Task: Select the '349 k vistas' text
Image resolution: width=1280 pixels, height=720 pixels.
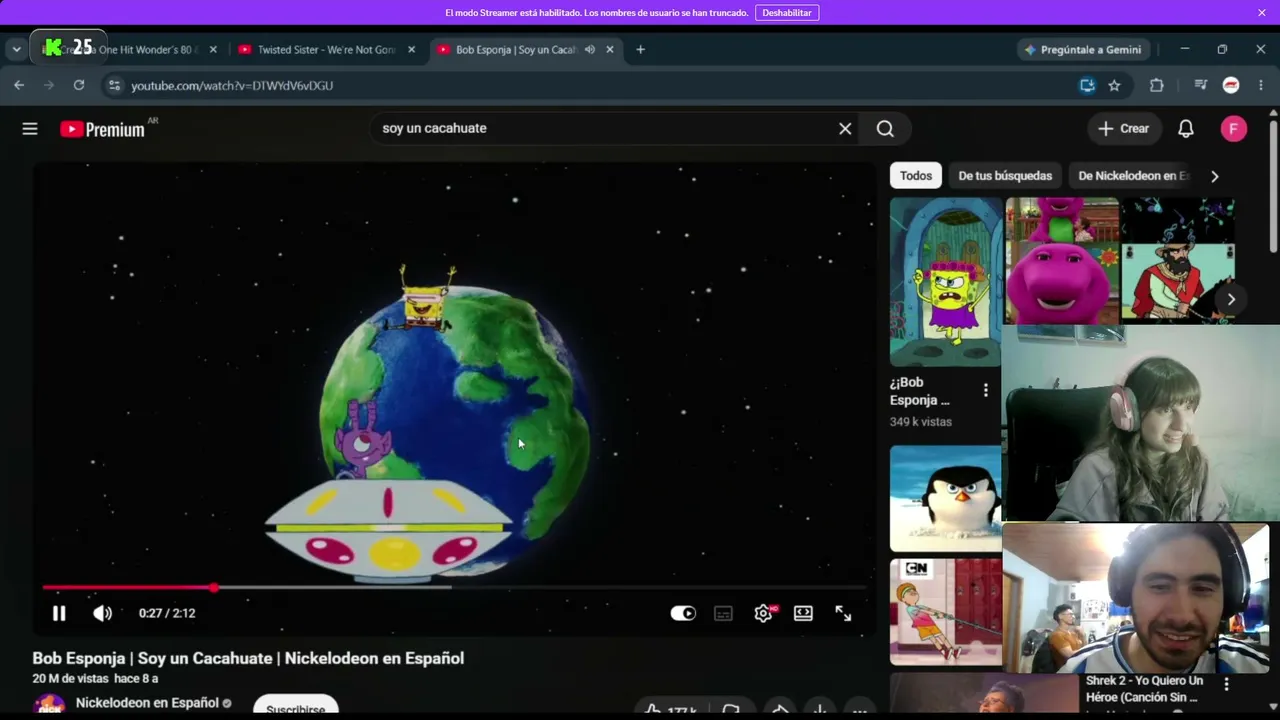Action: 921,422
